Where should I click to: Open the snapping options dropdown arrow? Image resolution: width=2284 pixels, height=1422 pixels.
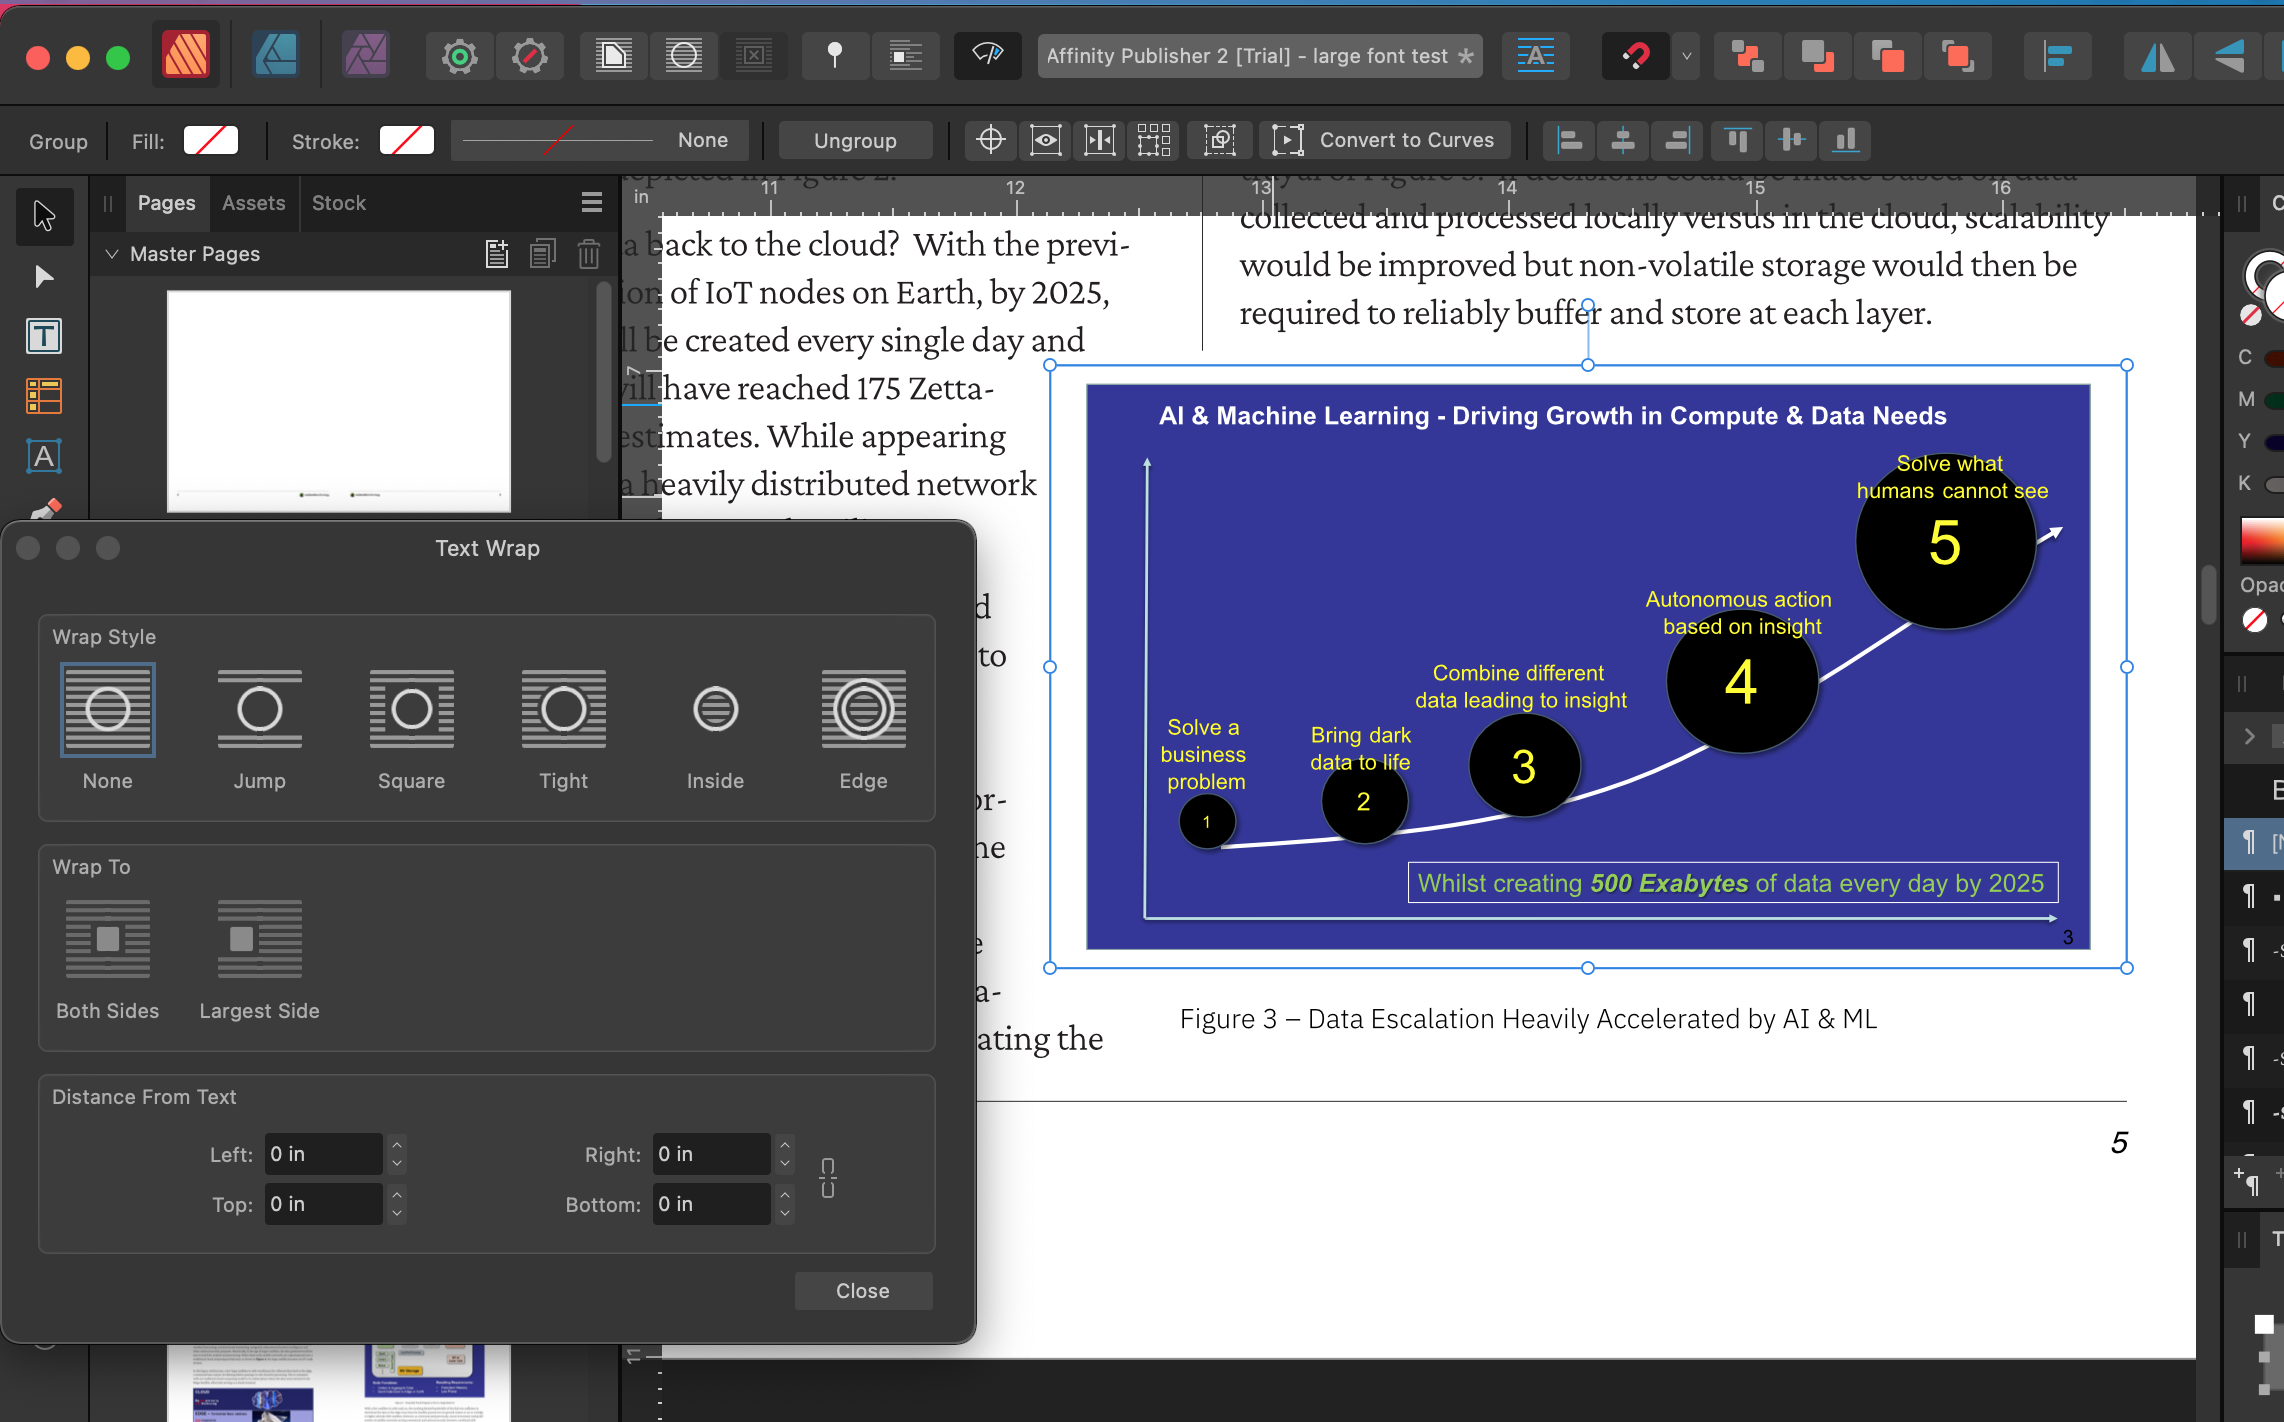tap(1687, 56)
